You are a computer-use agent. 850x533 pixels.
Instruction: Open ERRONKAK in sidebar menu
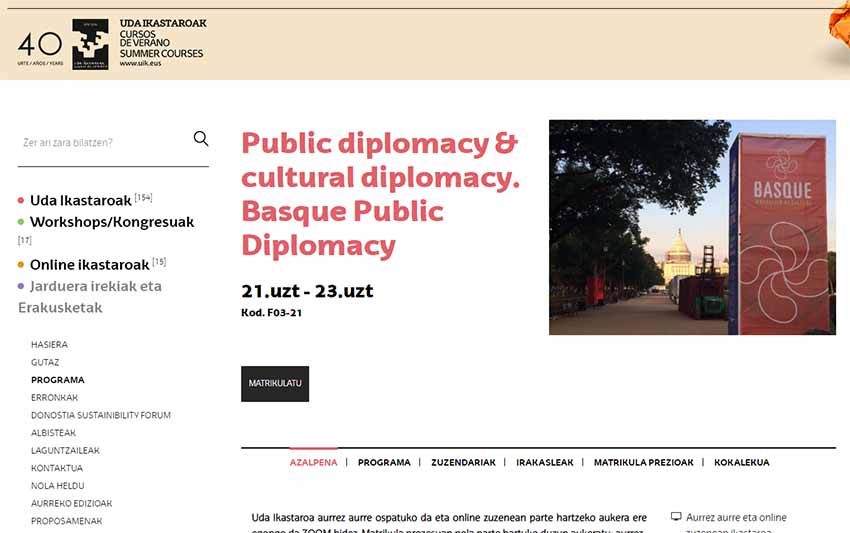point(54,397)
